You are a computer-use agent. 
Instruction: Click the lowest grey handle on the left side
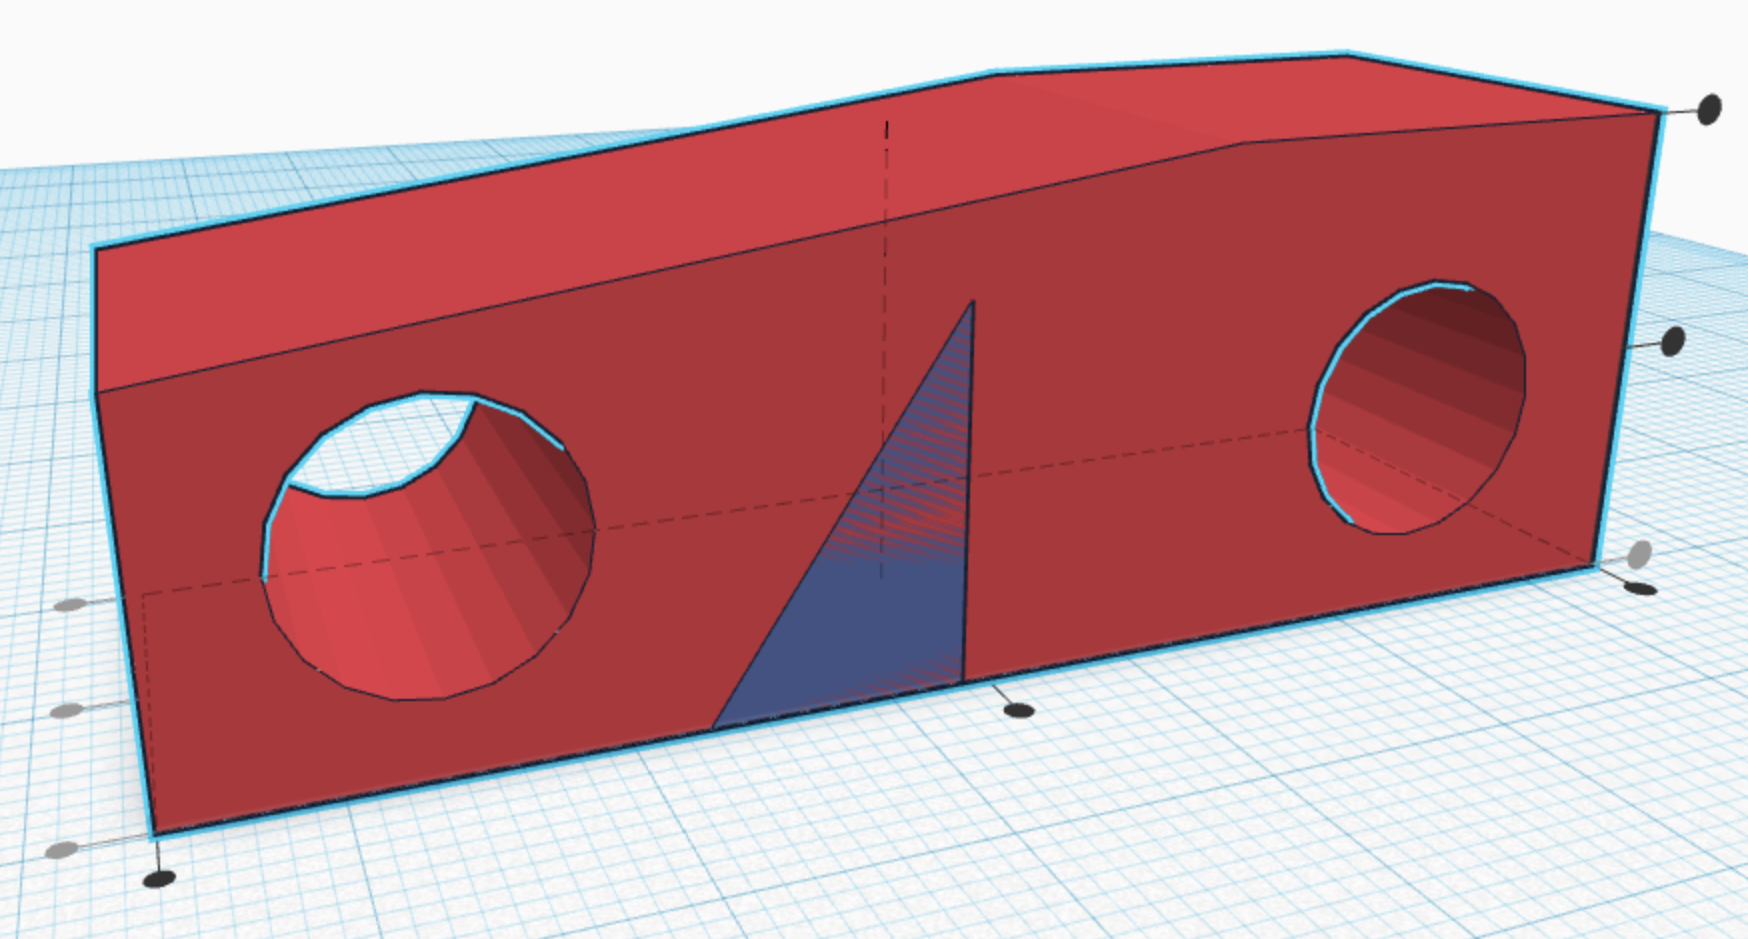coord(62,850)
